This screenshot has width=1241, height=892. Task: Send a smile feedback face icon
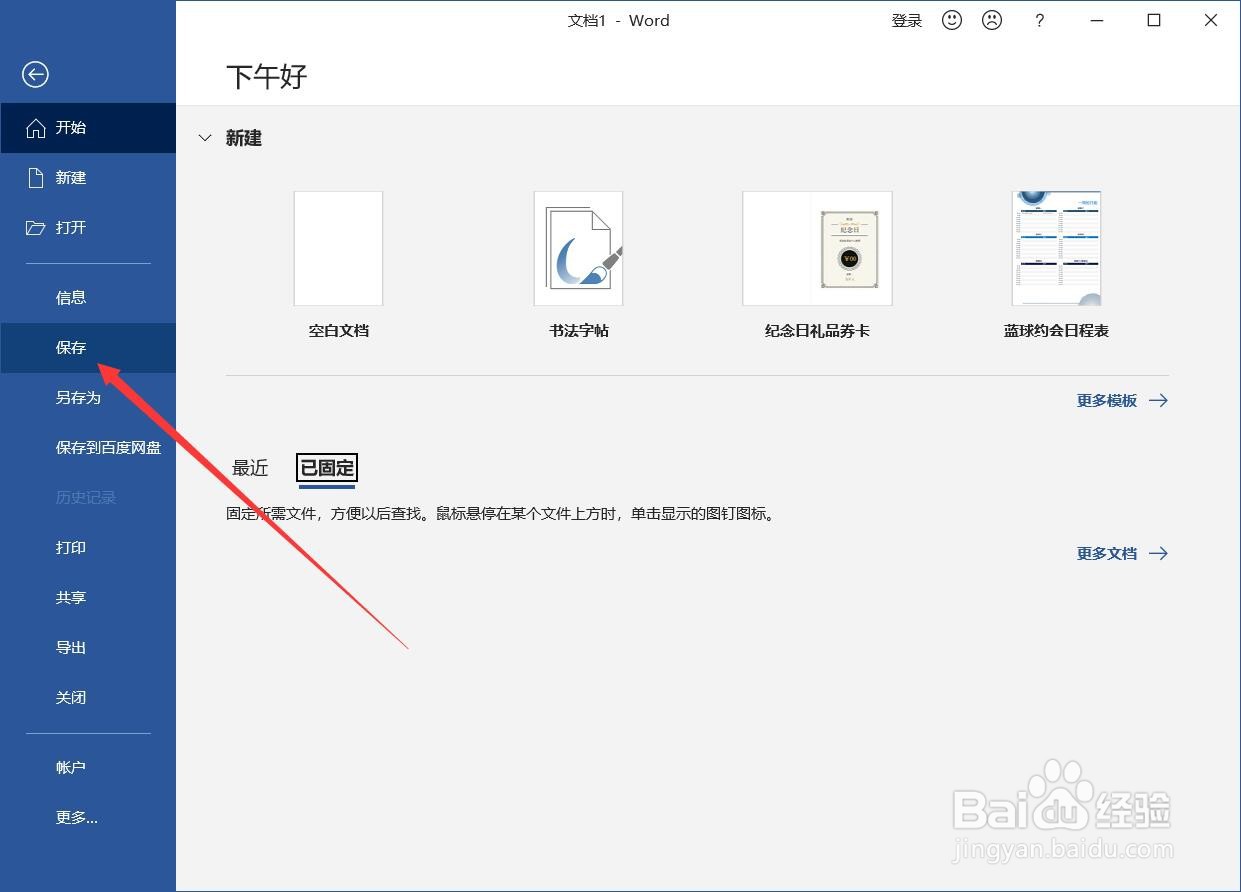pos(952,20)
